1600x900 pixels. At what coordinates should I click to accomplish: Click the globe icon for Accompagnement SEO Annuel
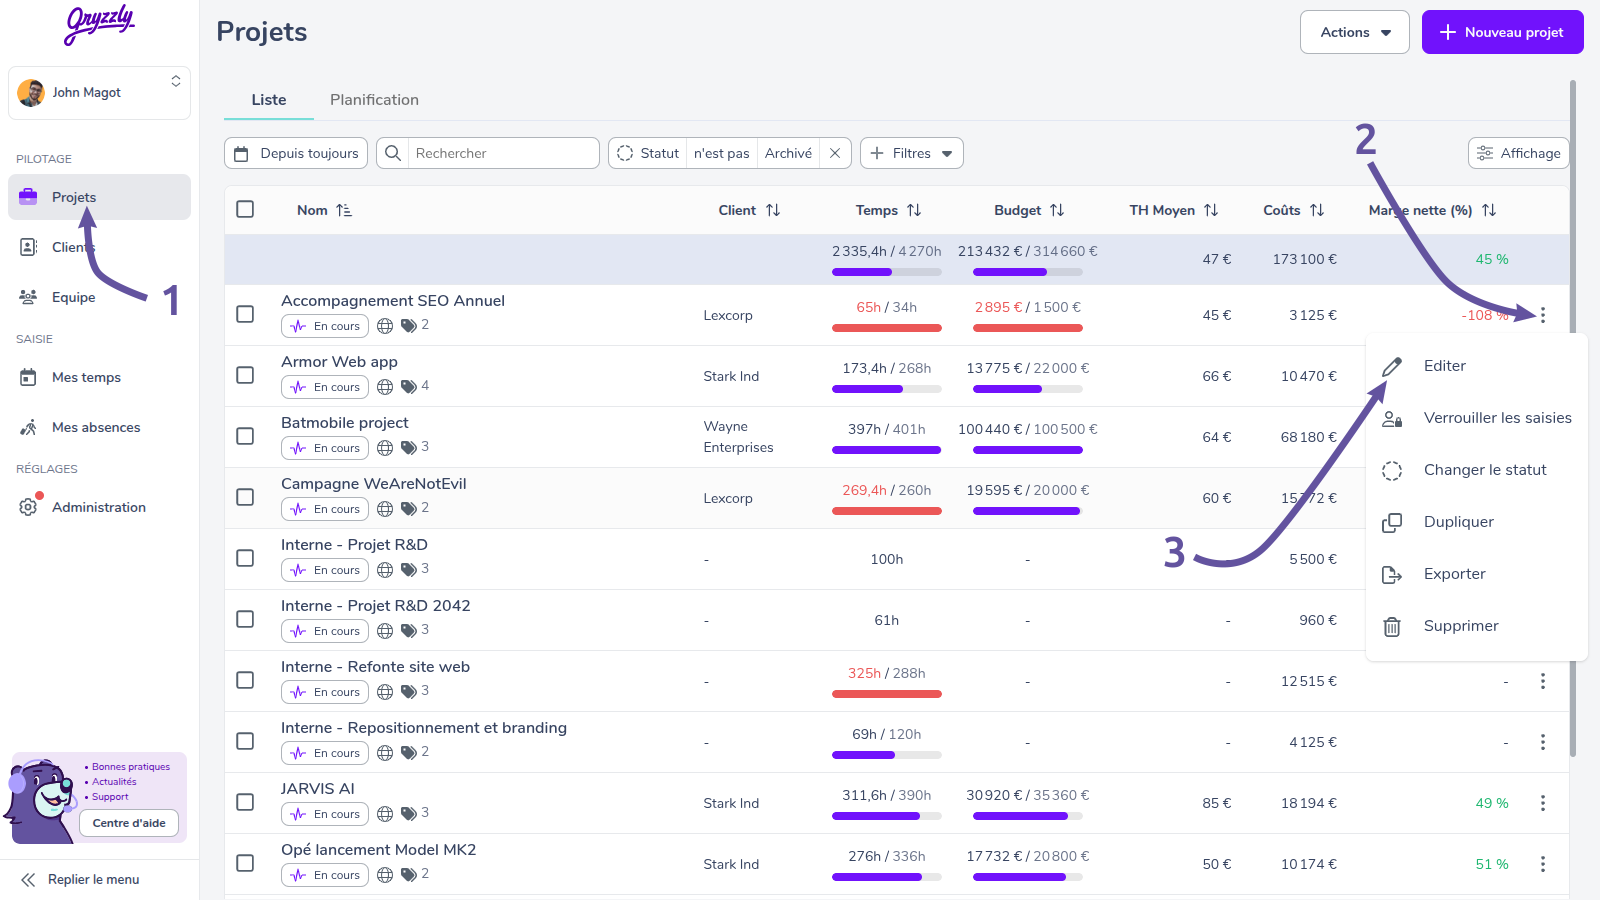point(385,326)
